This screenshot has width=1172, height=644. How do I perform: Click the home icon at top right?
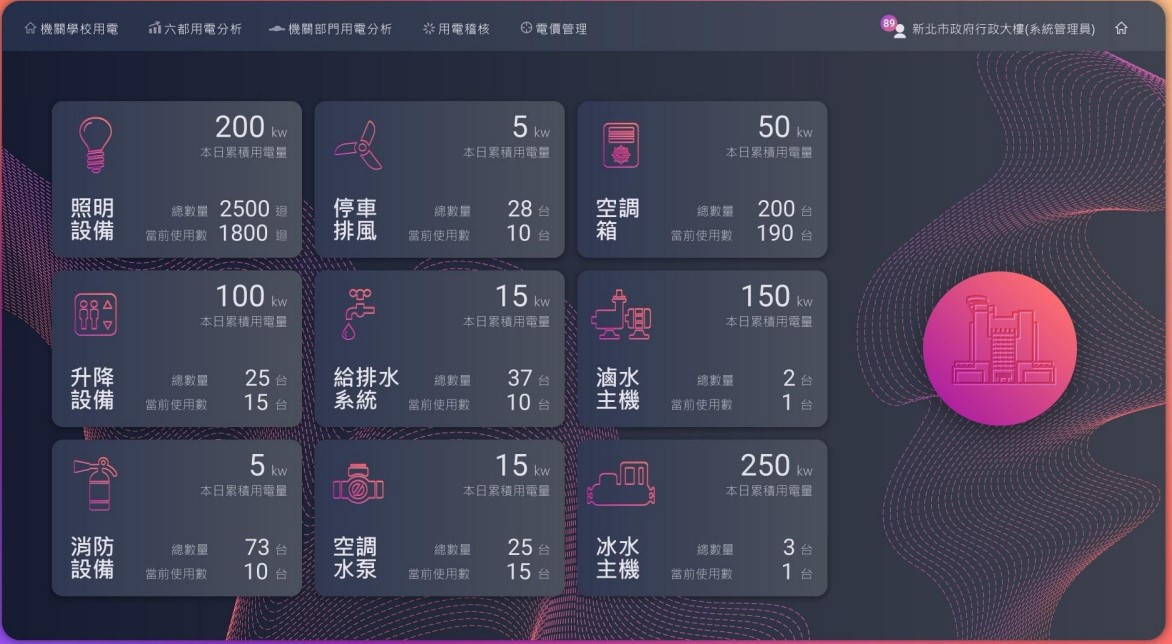tap(1121, 28)
